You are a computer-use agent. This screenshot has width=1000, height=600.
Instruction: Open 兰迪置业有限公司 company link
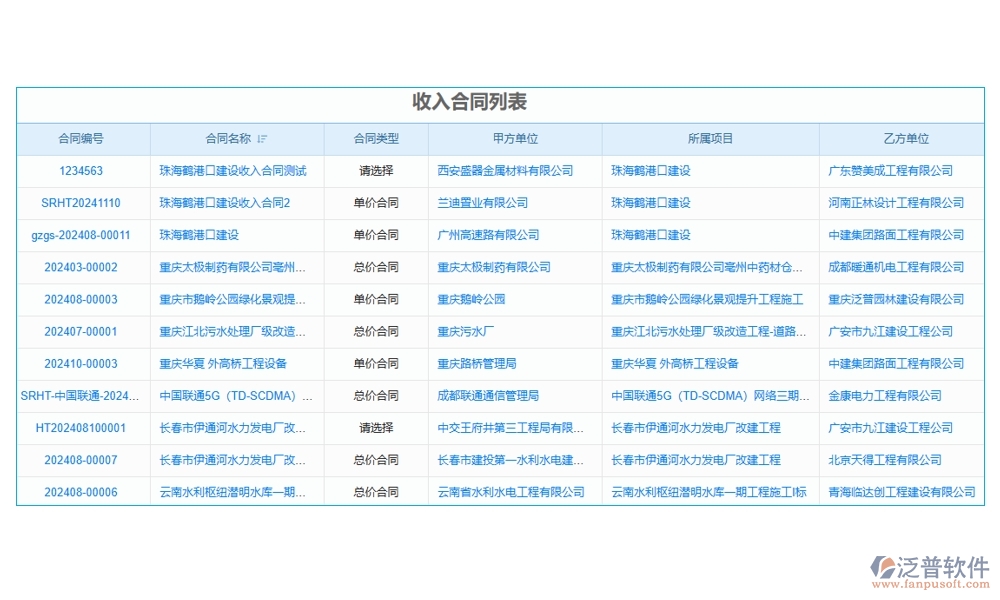tap(482, 203)
